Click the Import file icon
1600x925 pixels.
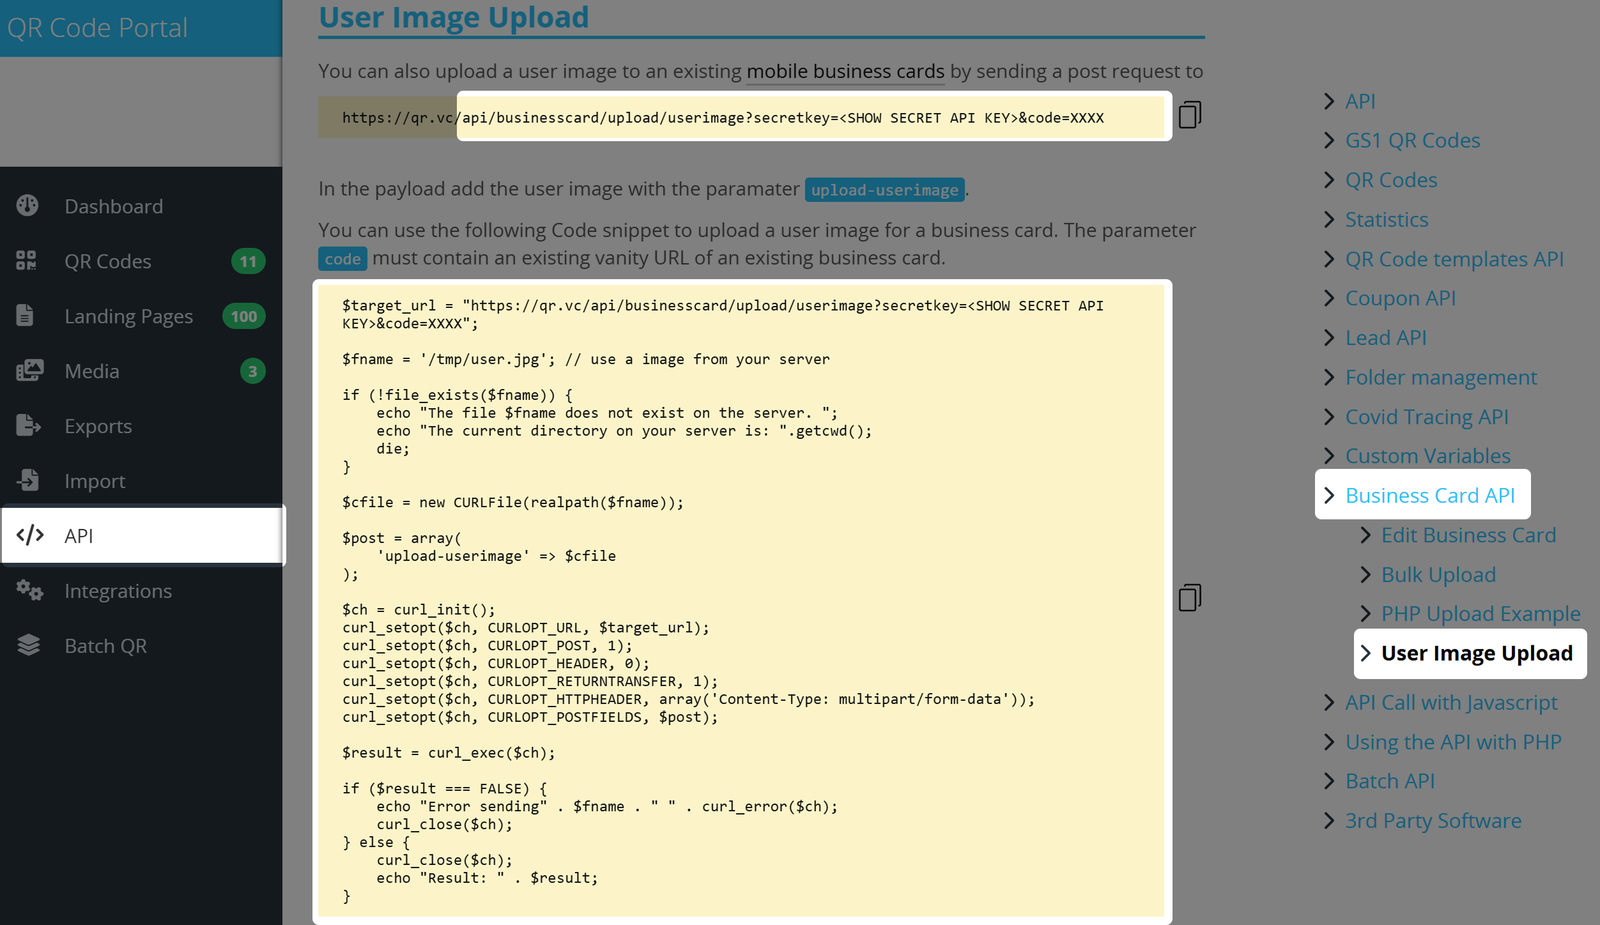pos(28,481)
